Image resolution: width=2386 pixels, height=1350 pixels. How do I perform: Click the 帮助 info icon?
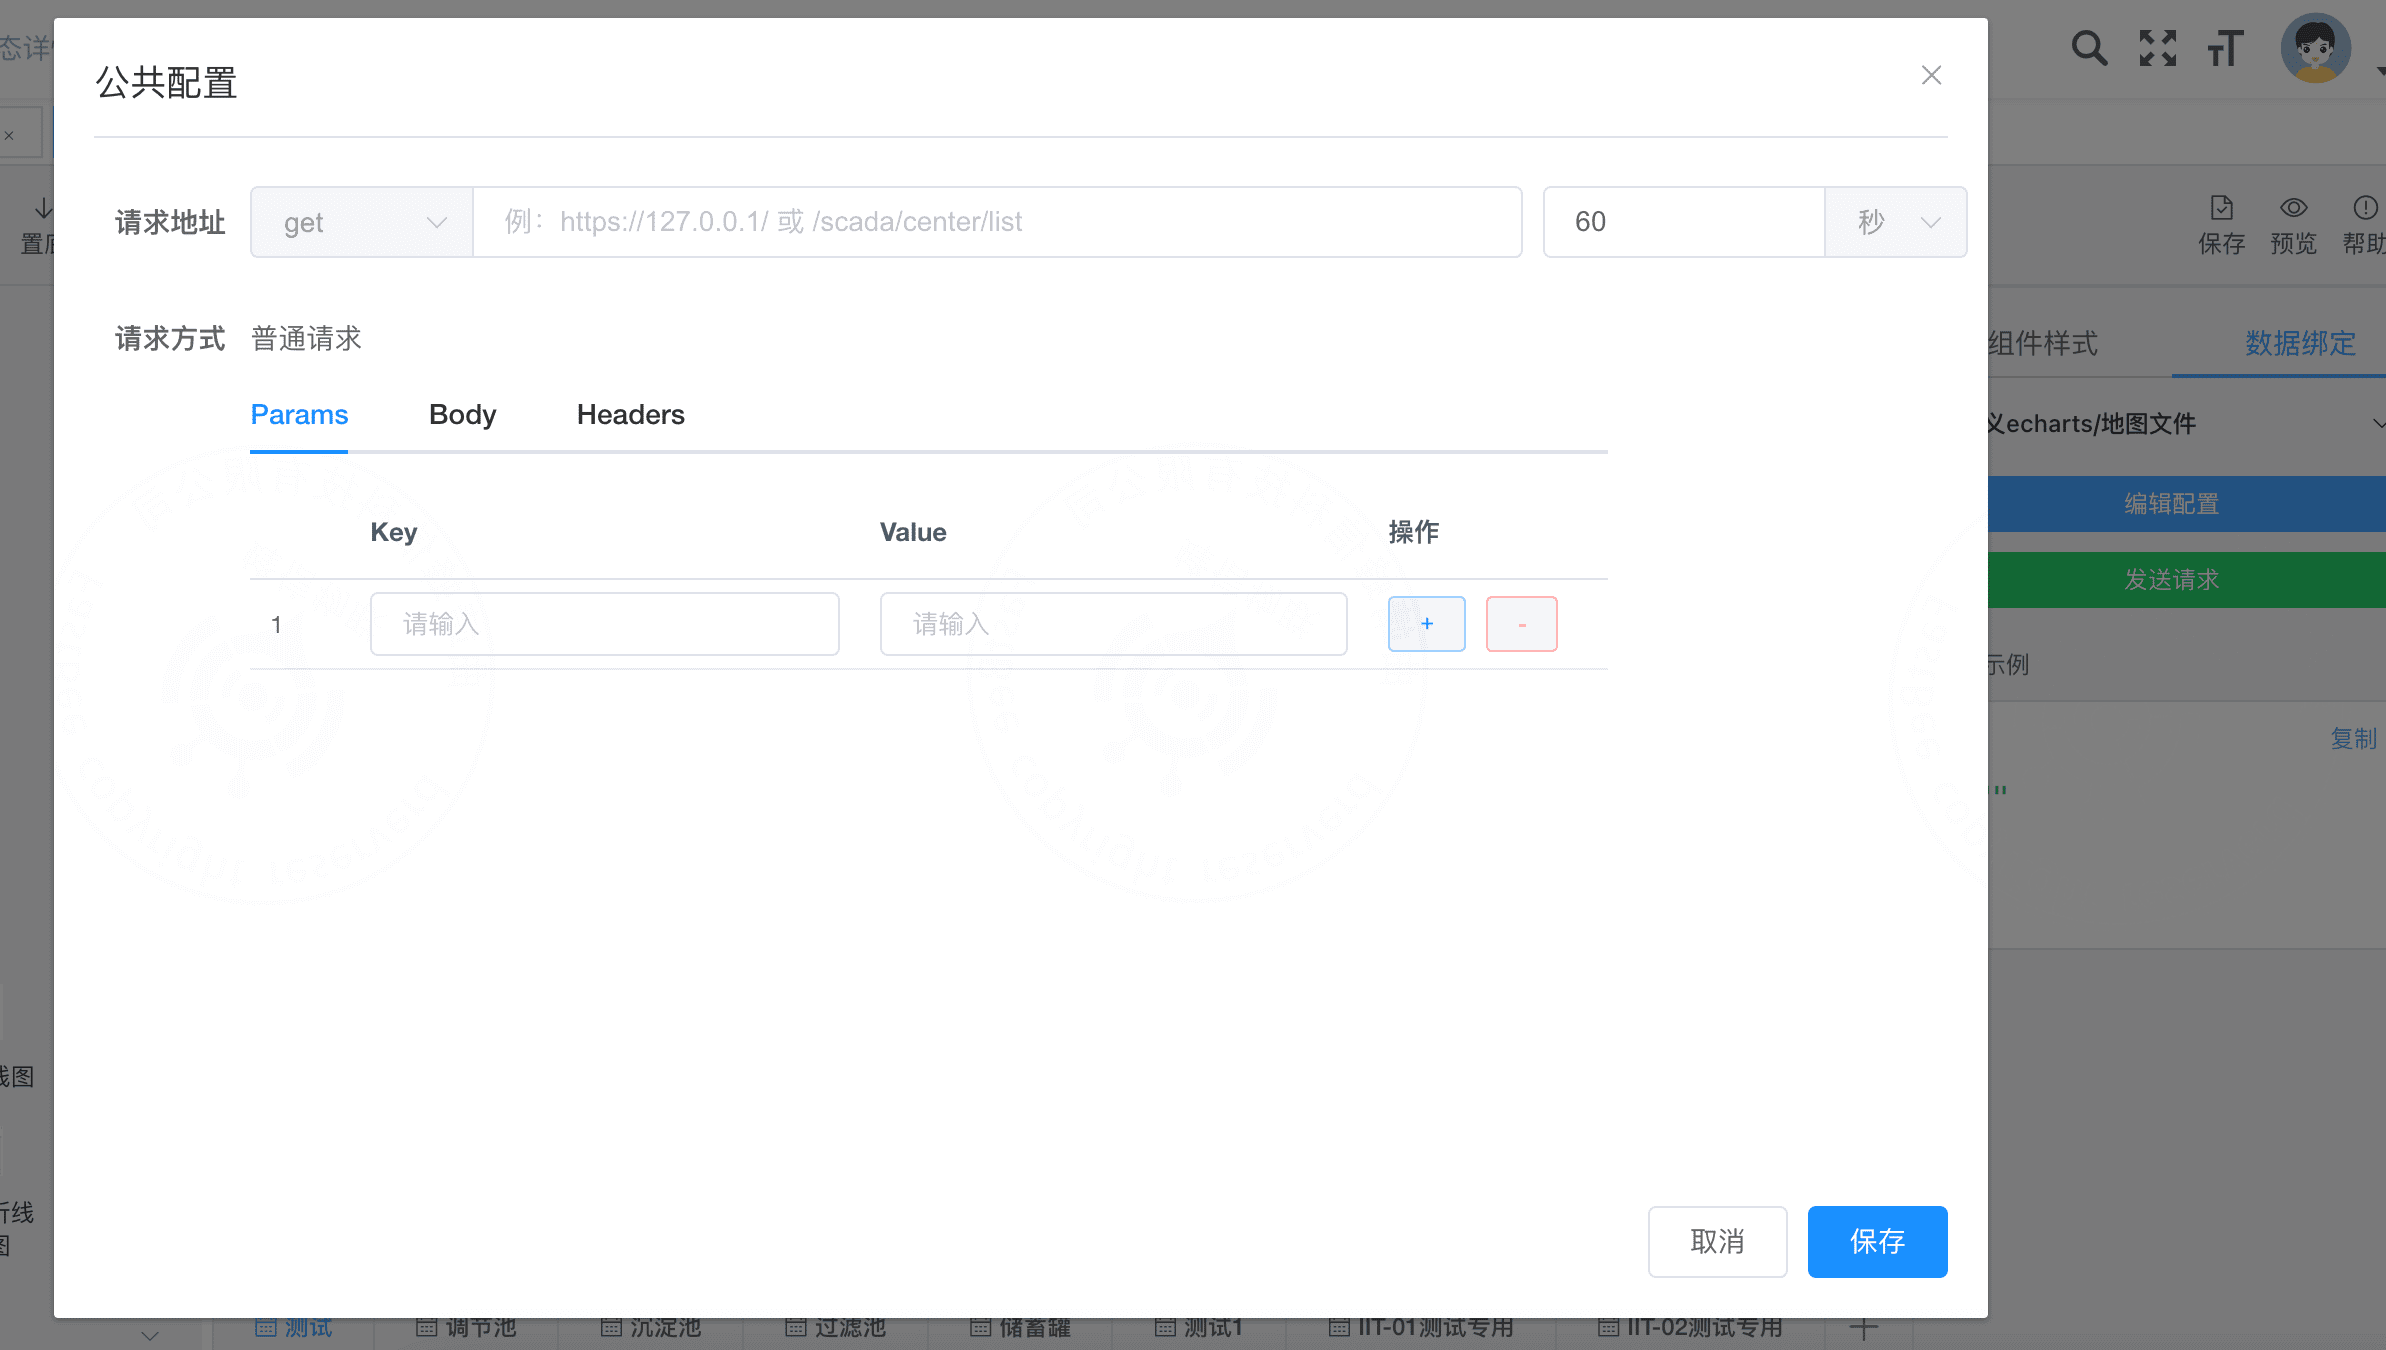click(2365, 225)
